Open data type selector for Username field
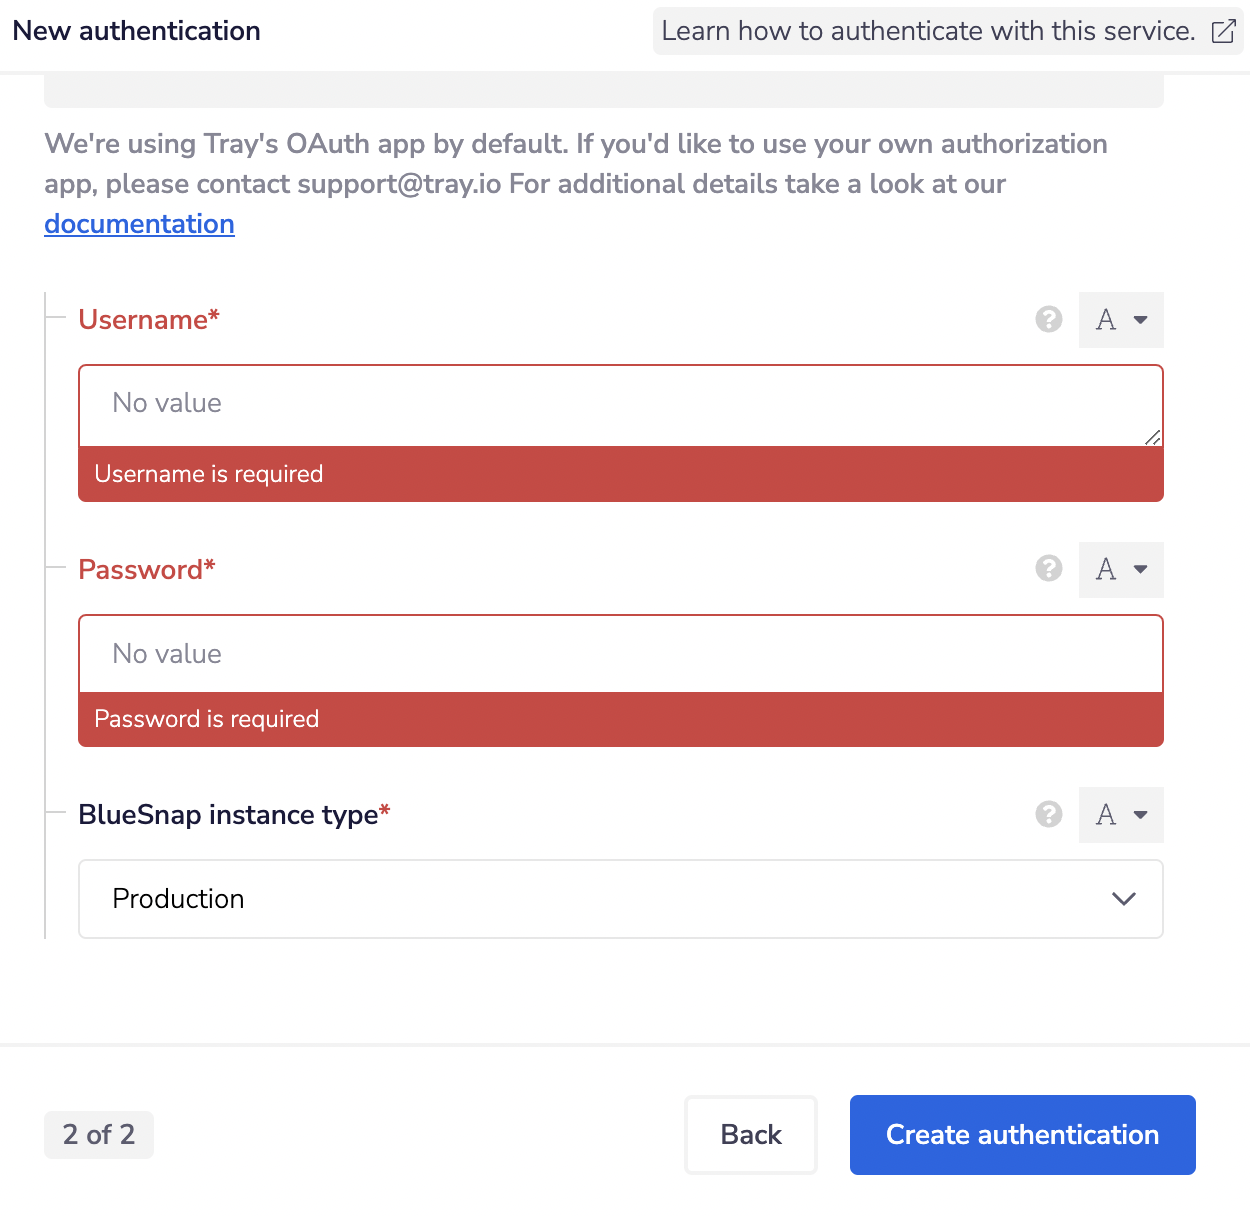The image size is (1250, 1216). click(1120, 319)
